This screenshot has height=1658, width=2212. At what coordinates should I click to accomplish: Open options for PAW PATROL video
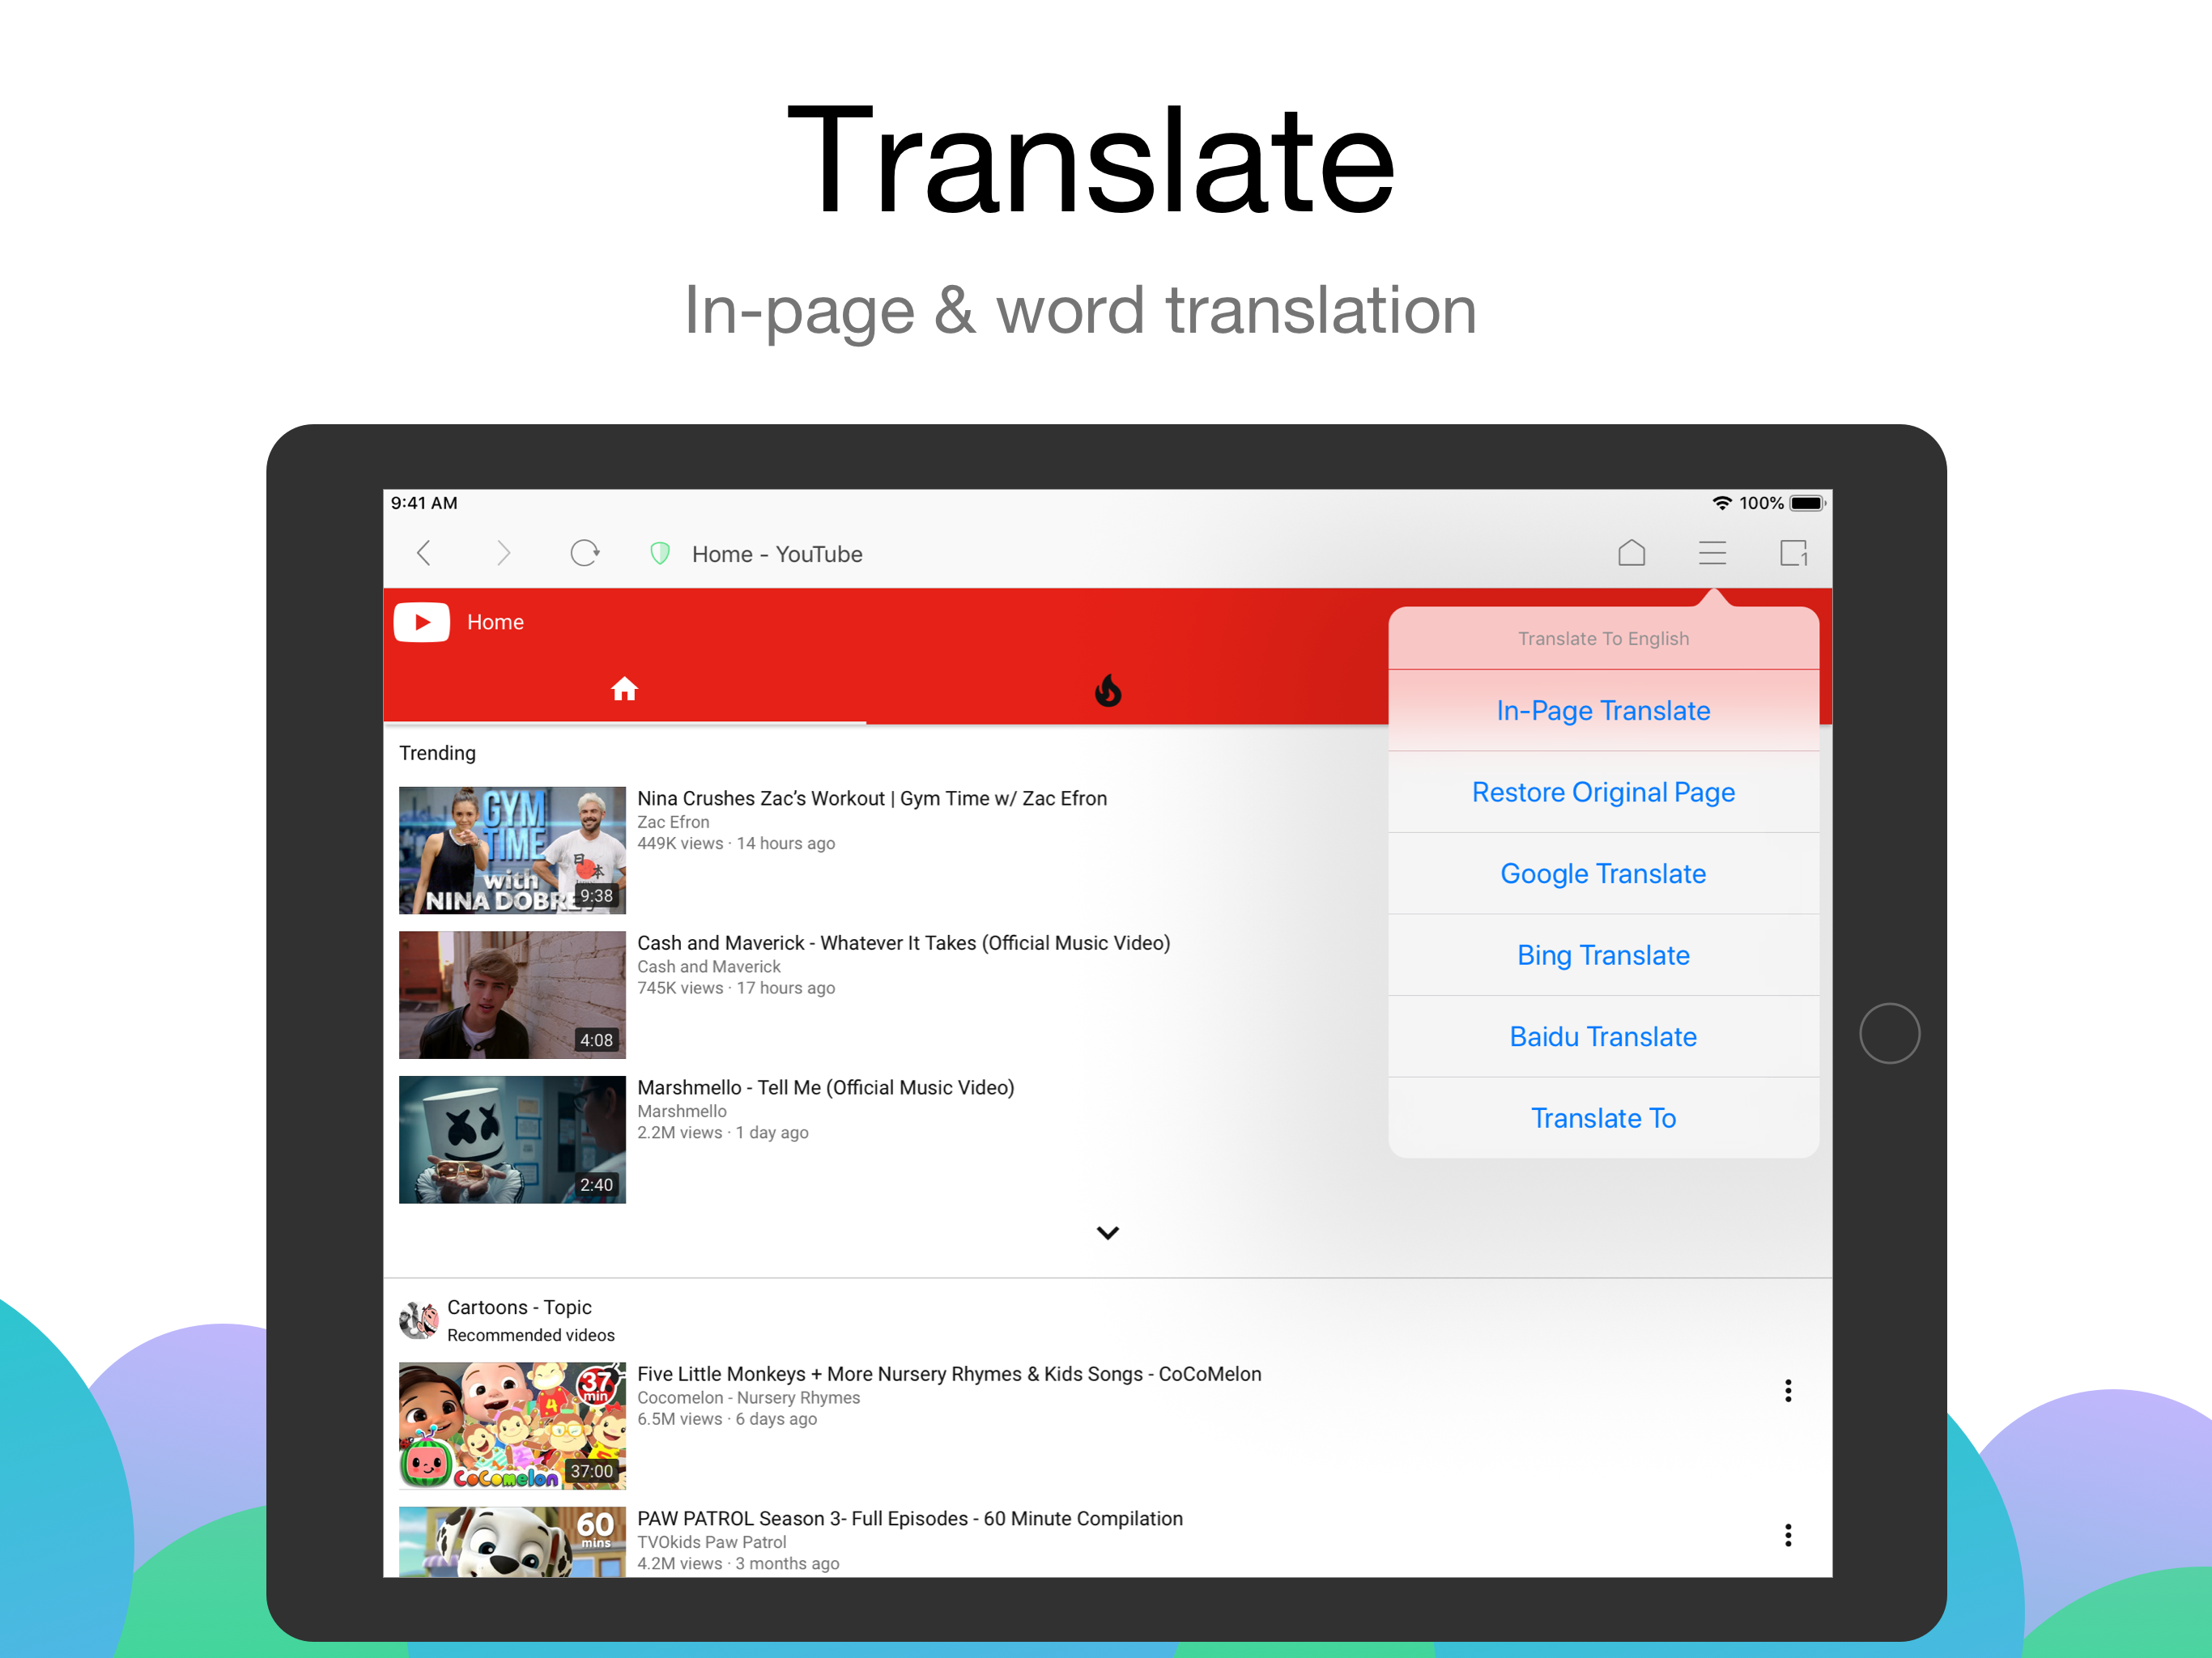pyautogui.click(x=1788, y=1535)
